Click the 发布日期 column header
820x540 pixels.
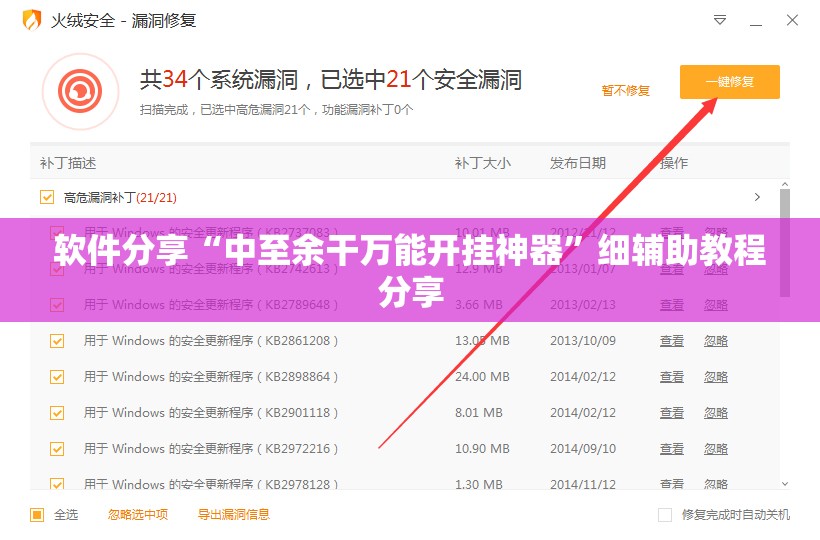pyautogui.click(x=578, y=163)
